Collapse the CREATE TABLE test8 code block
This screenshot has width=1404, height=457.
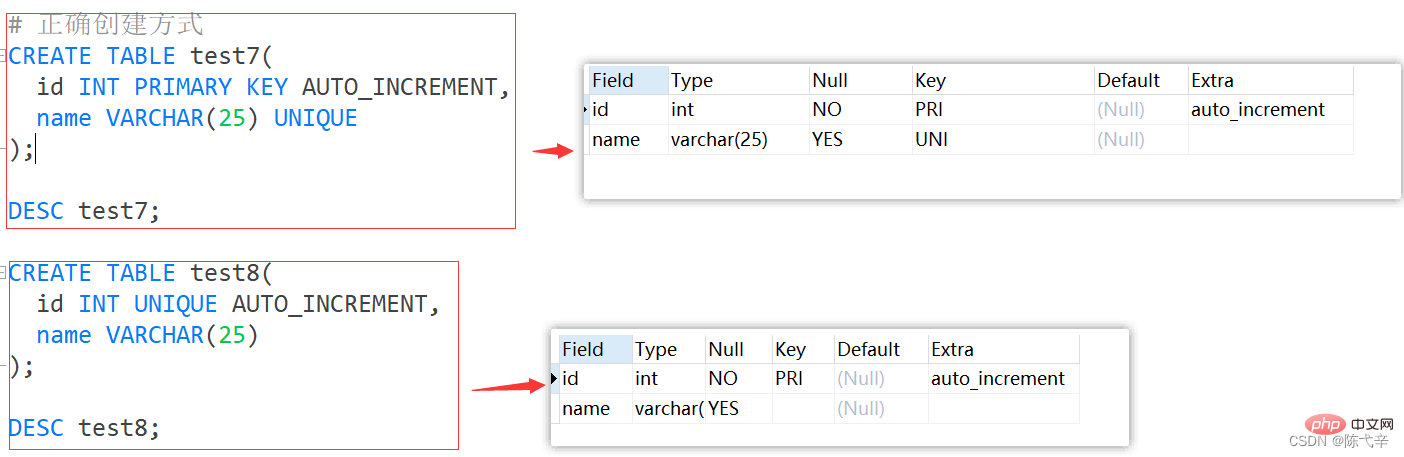(x=4, y=273)
